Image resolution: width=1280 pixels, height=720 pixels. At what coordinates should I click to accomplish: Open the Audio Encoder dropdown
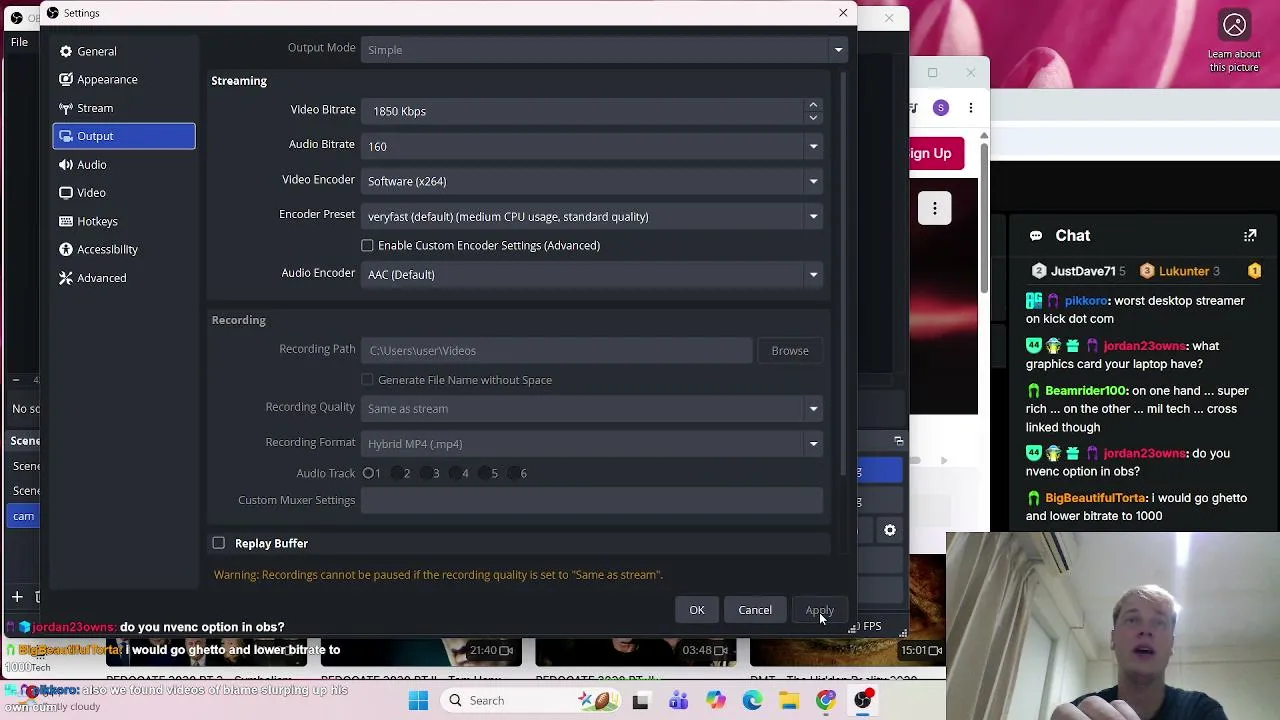point(592,274)
